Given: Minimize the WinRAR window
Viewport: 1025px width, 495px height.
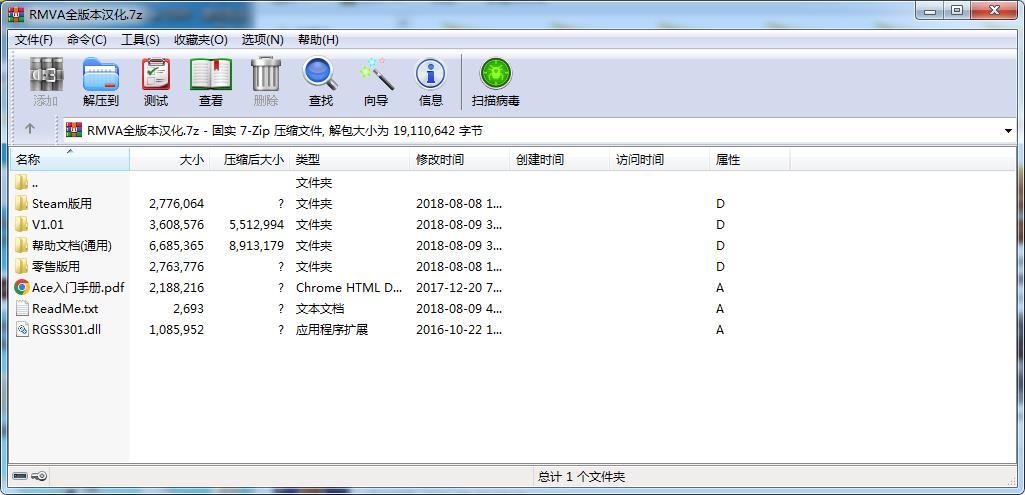Looking at the screenshot, I should pos(930,10).
